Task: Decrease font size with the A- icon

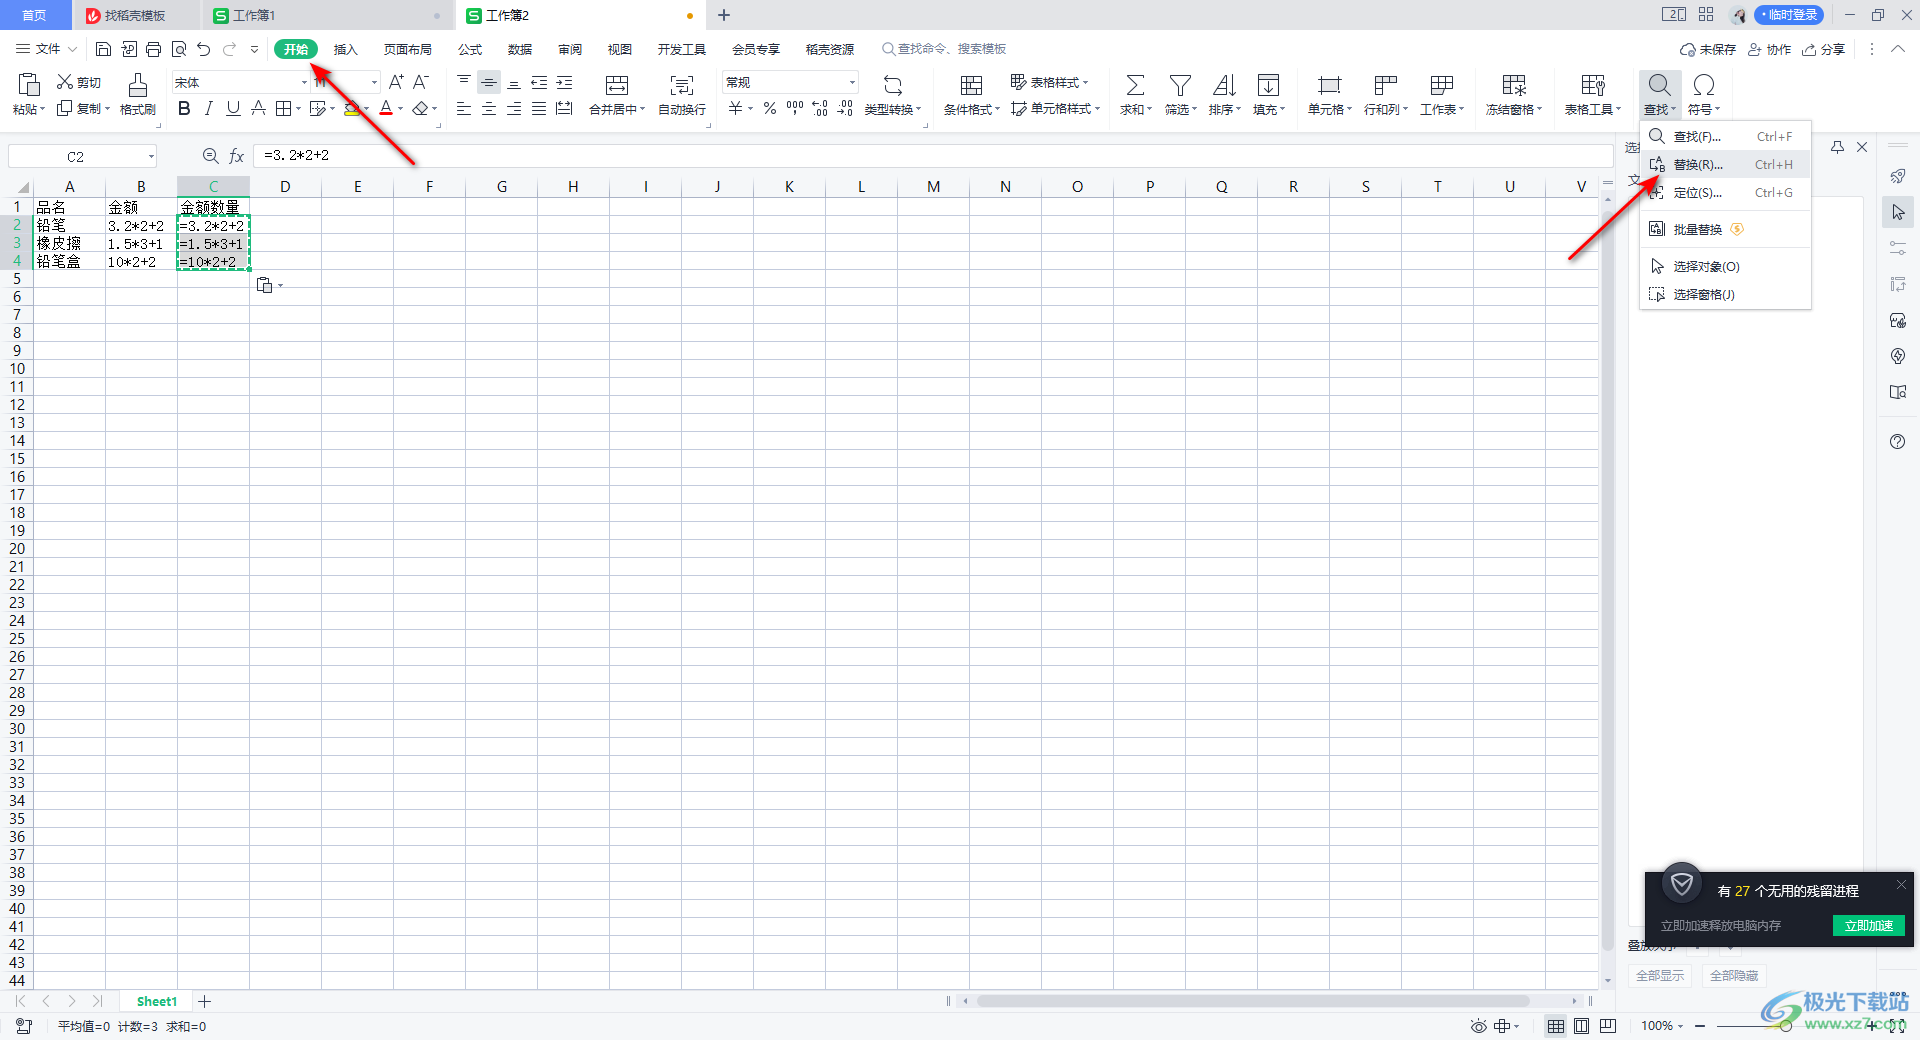Action: [421, 82]
